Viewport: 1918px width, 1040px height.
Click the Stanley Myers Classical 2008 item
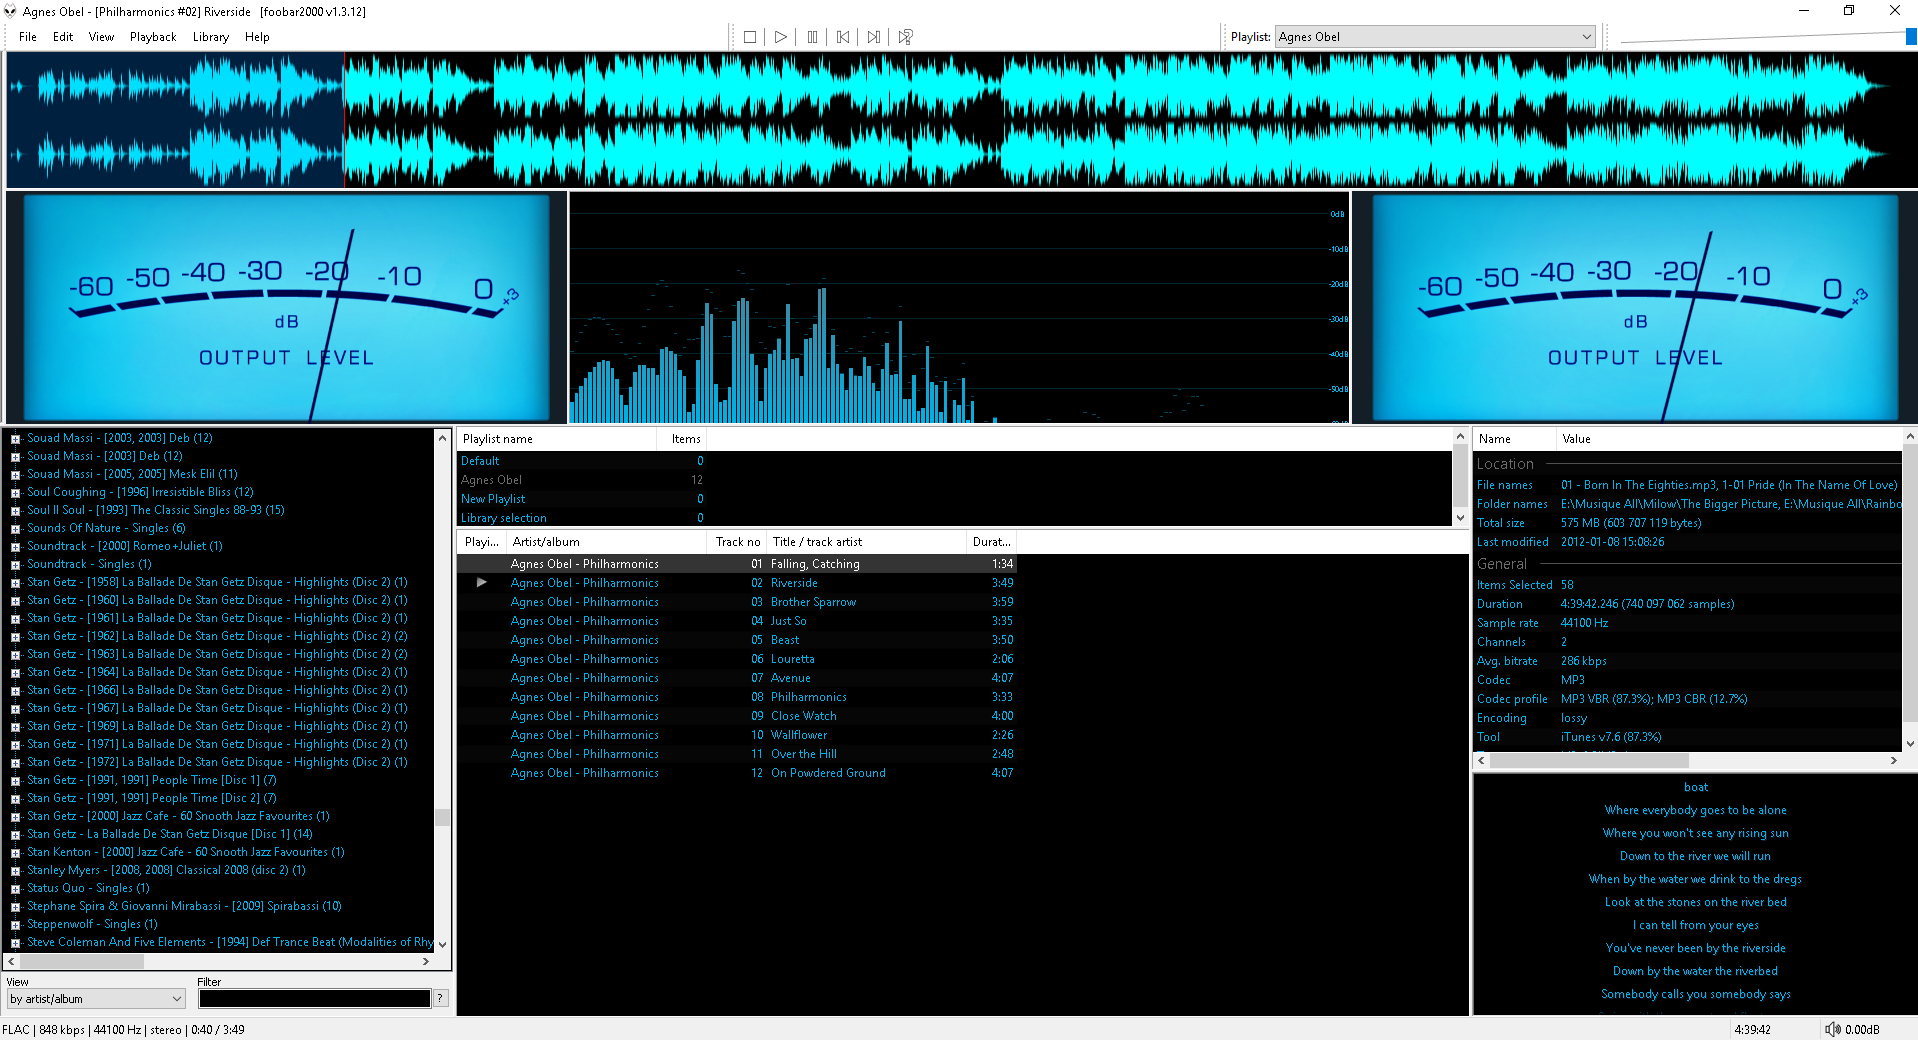click(x=167, y=870)
